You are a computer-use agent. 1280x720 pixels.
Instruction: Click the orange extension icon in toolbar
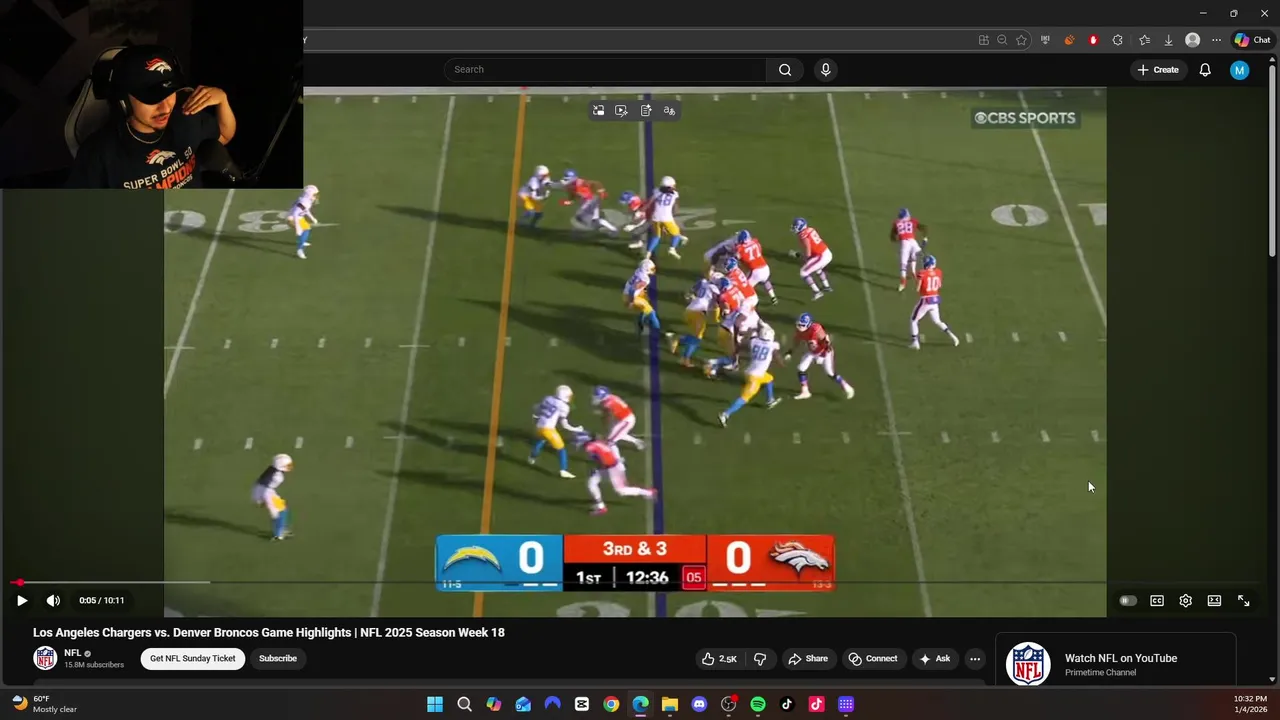pos(1069,40)
